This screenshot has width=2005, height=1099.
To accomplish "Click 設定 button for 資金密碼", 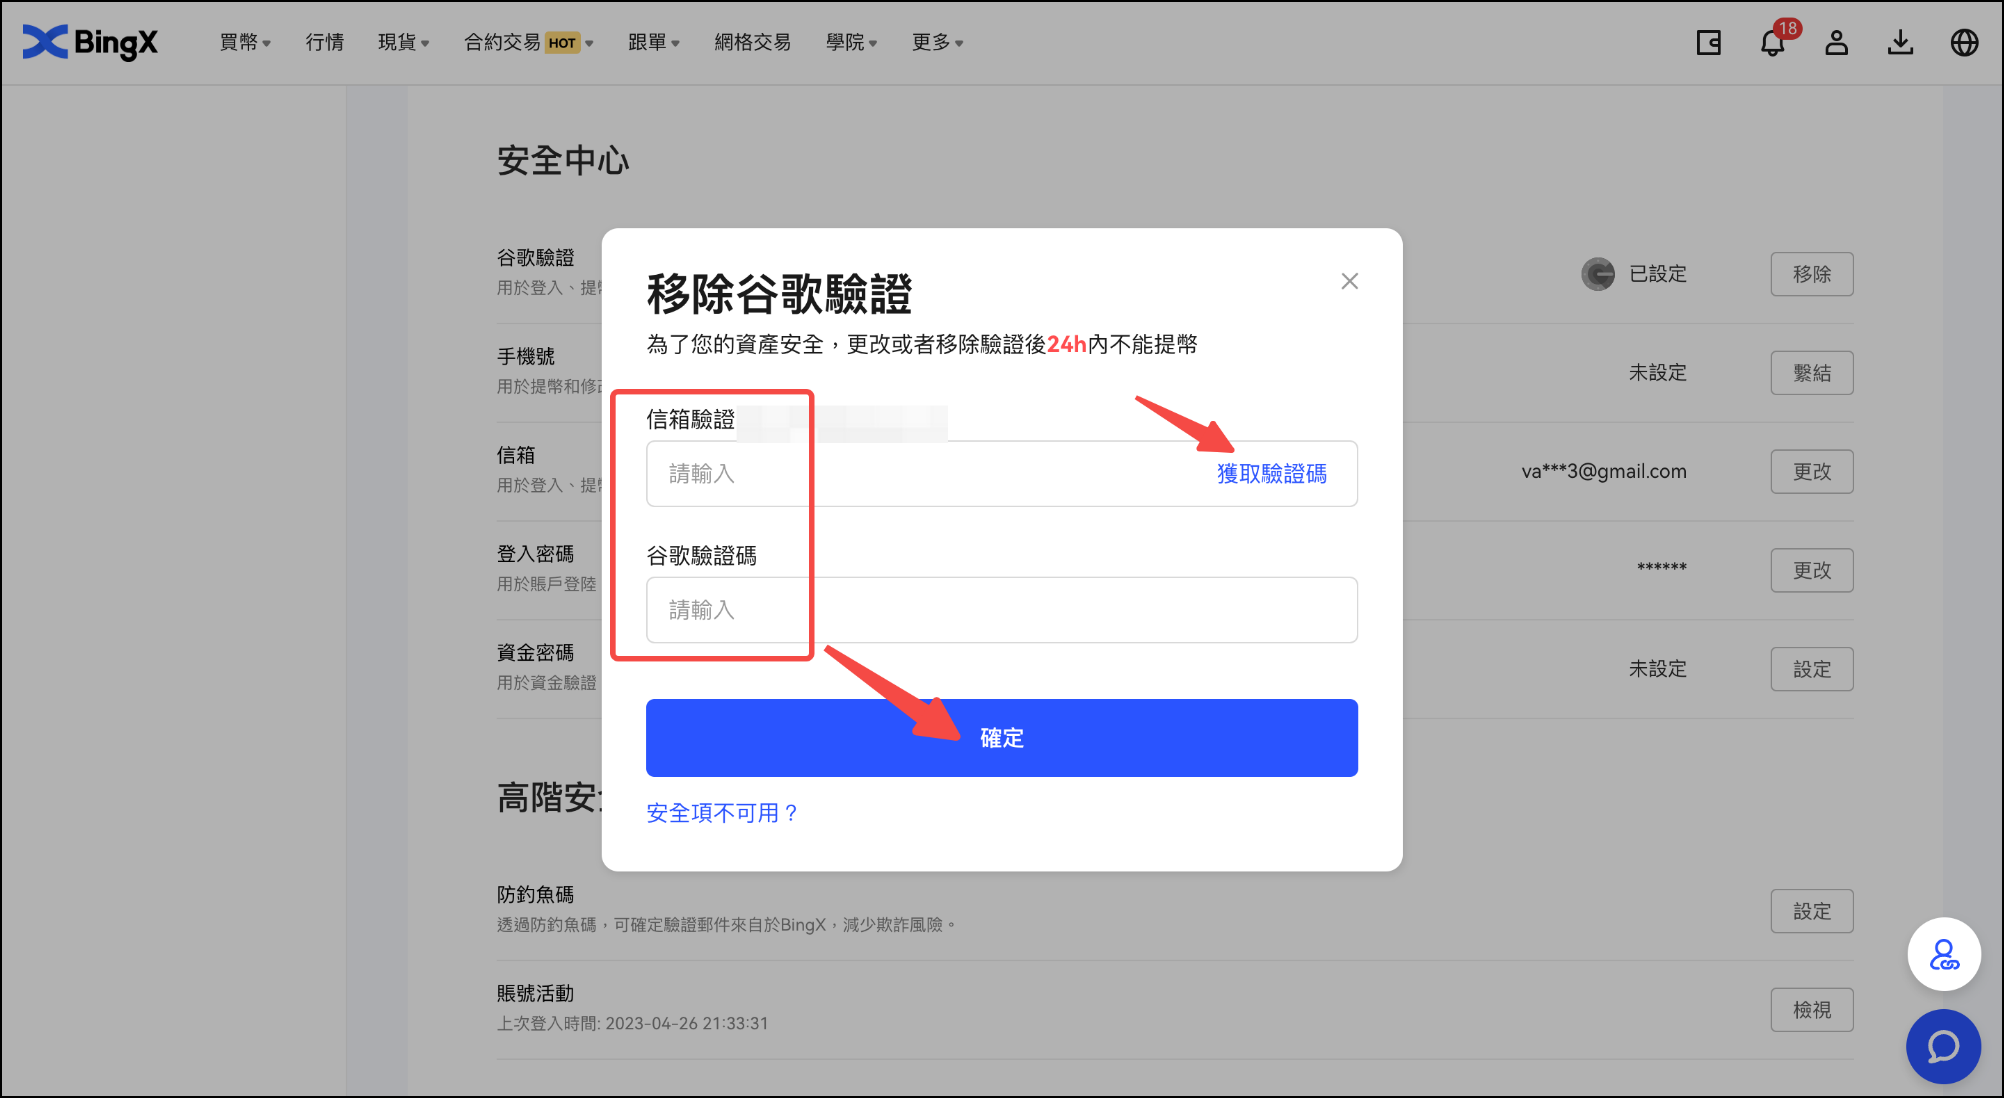I will pyautogui.click(x=1811, y=669).
